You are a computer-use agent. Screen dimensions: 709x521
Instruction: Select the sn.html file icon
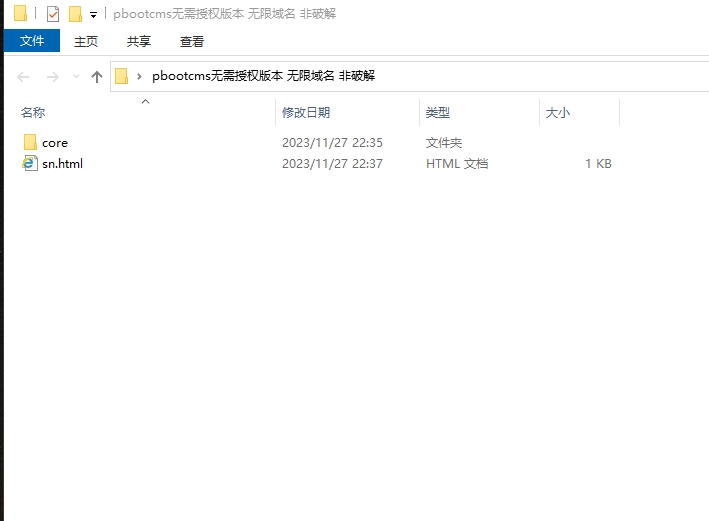click(30, 163)
